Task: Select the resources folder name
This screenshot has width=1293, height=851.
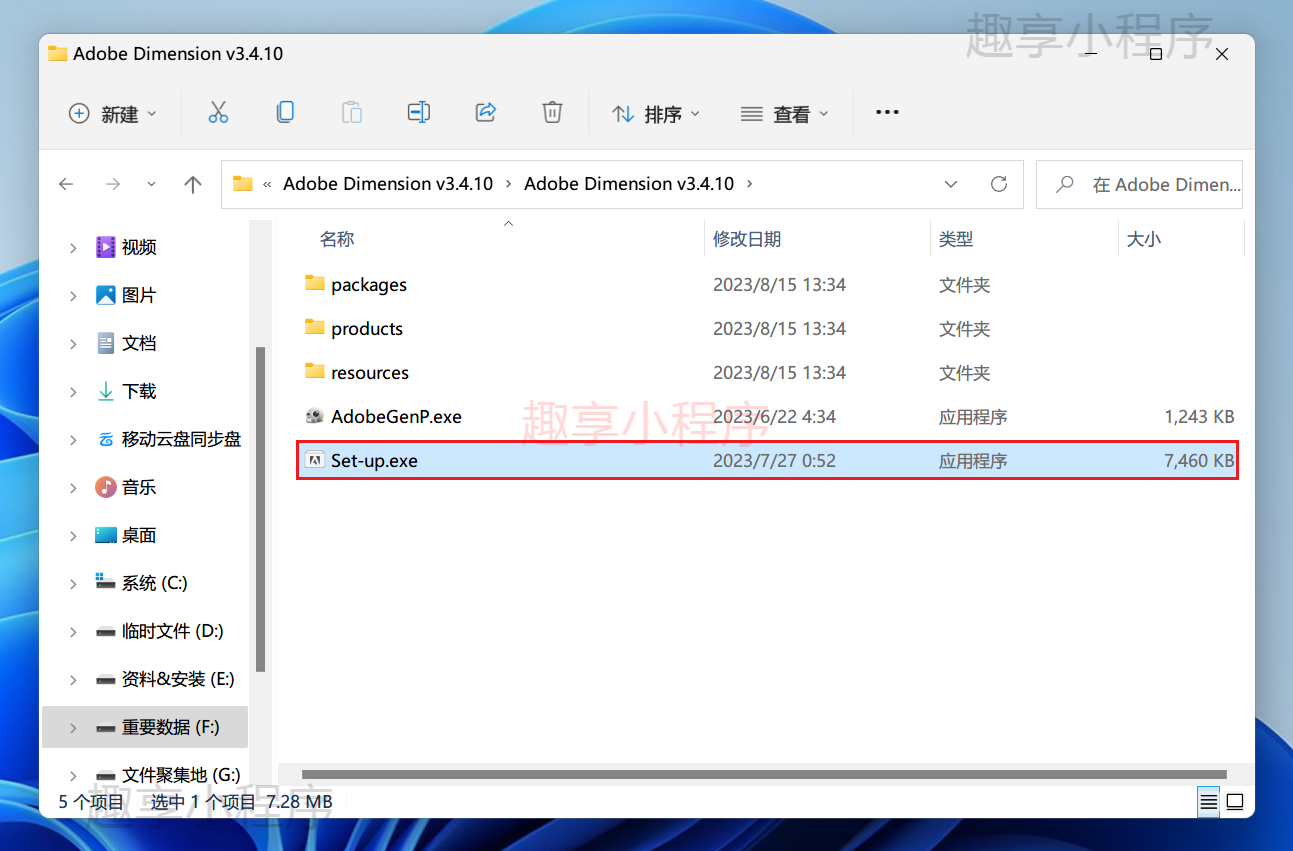Action: pyautogui.click(x=370, y=373)
